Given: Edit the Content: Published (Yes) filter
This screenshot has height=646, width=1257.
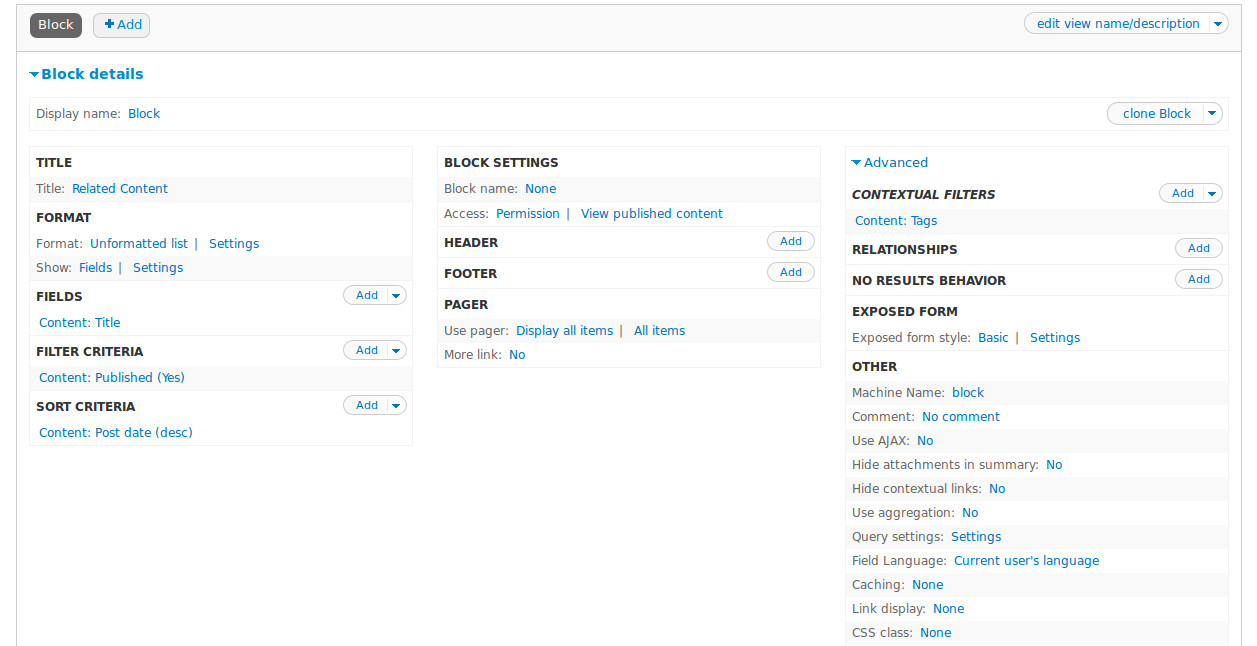Looking at the screenshot, I should [x=111, y=377].
